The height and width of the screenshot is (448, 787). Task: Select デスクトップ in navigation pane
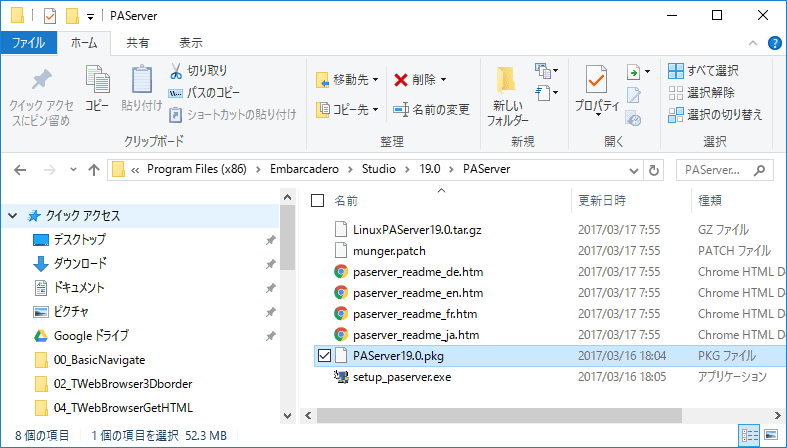point(79,240)
